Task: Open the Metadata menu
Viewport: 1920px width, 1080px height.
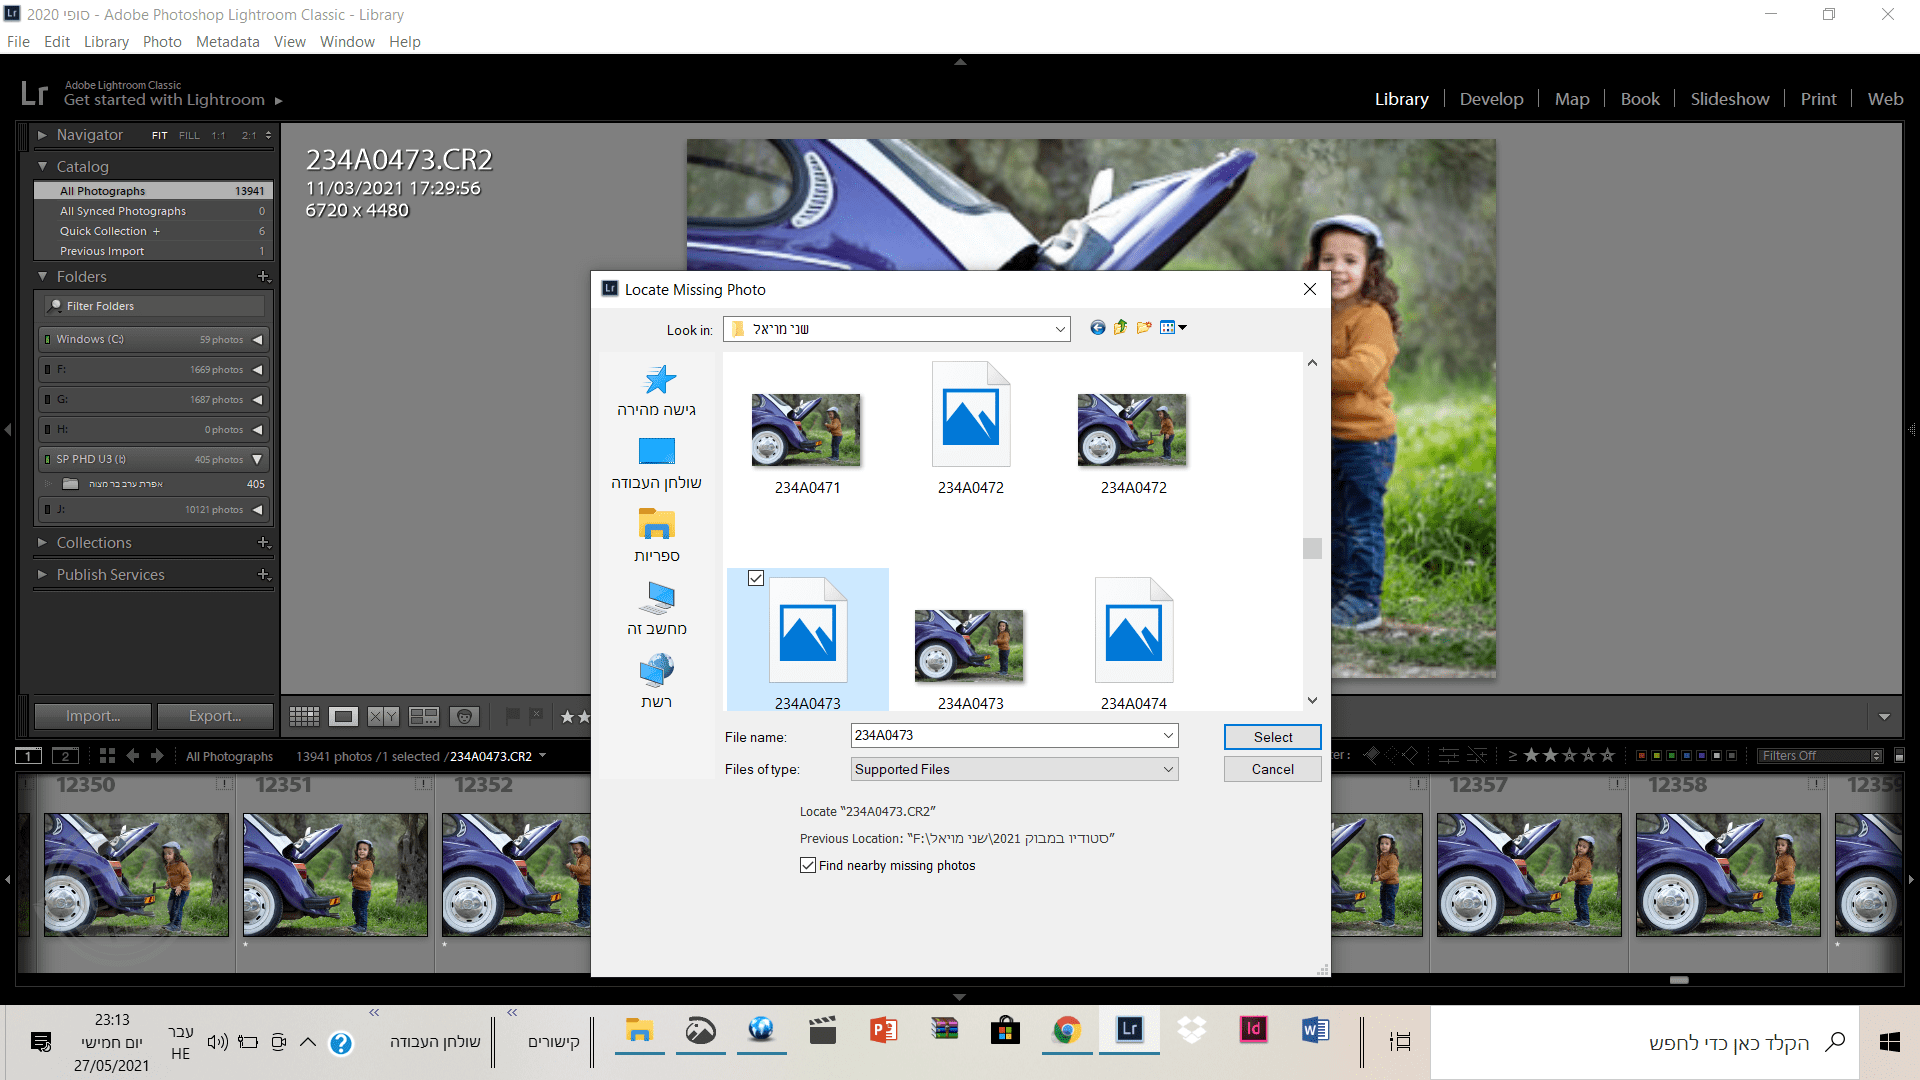Action: point(227,42)
